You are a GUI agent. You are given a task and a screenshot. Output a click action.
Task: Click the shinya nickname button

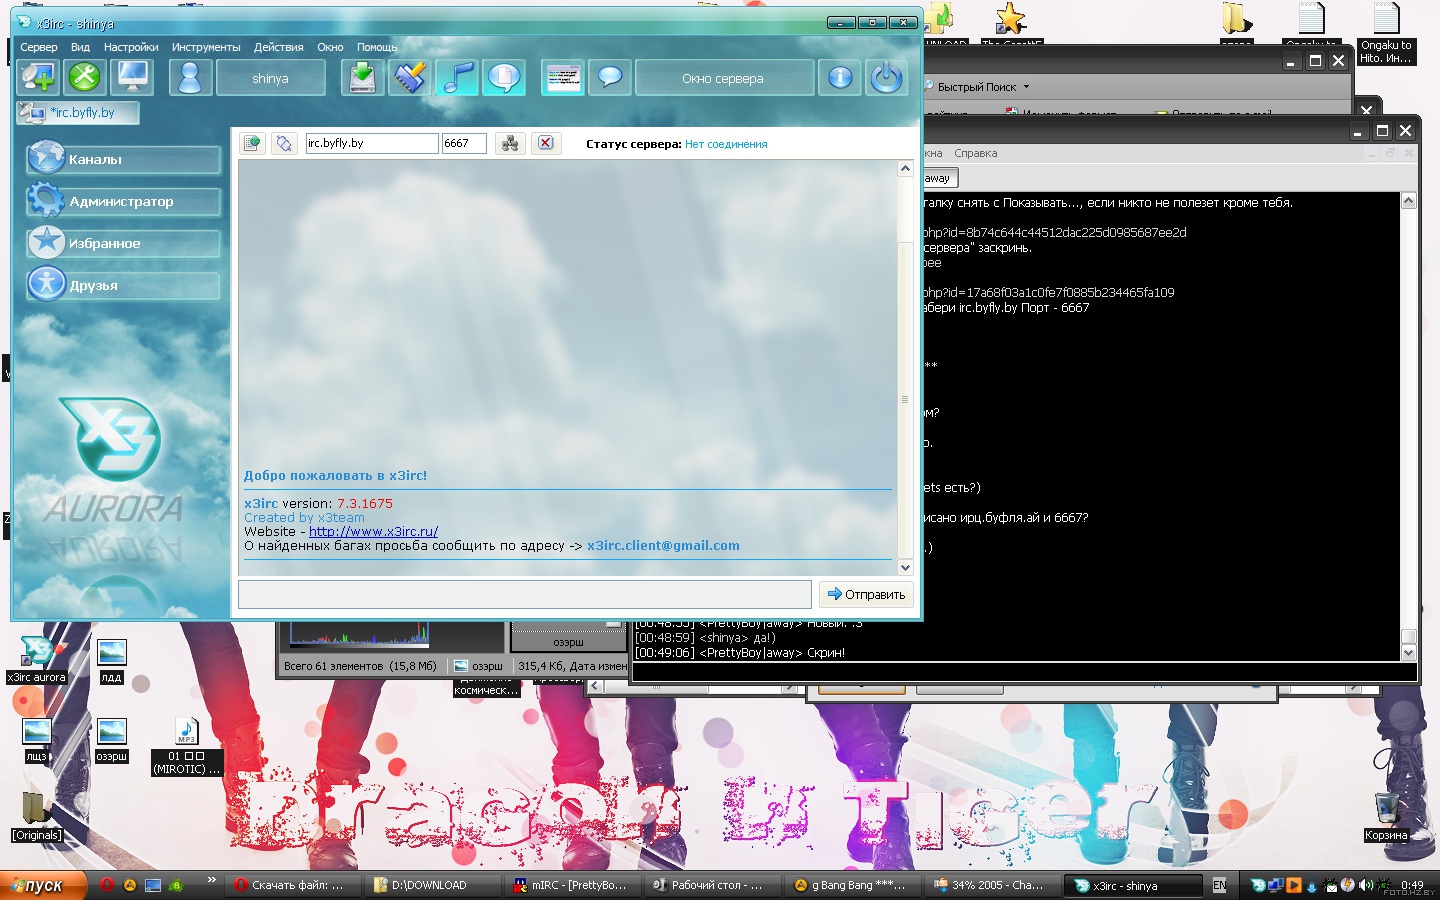pos(270,78)
